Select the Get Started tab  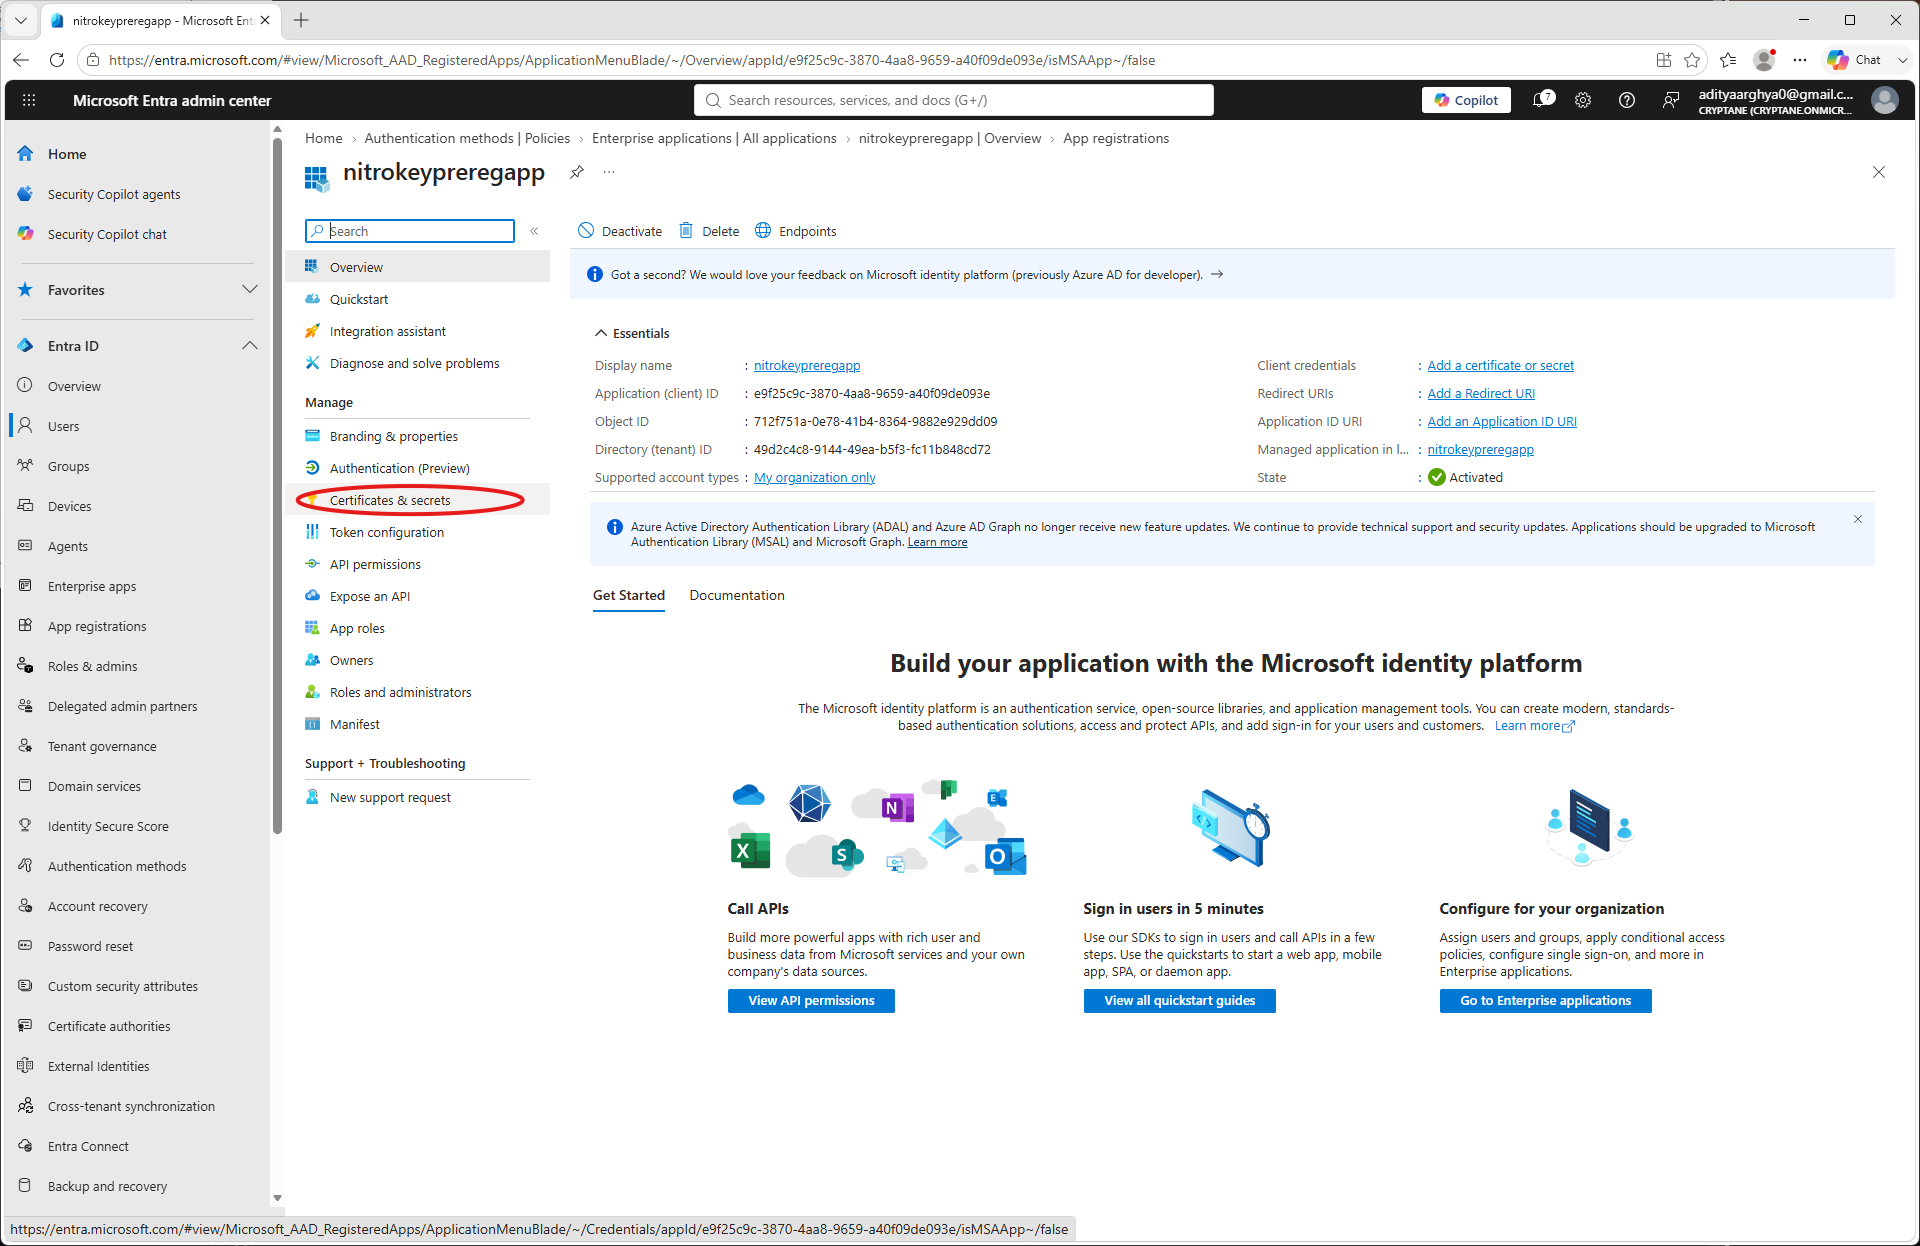pyautogui.click(x=629, y=595)
